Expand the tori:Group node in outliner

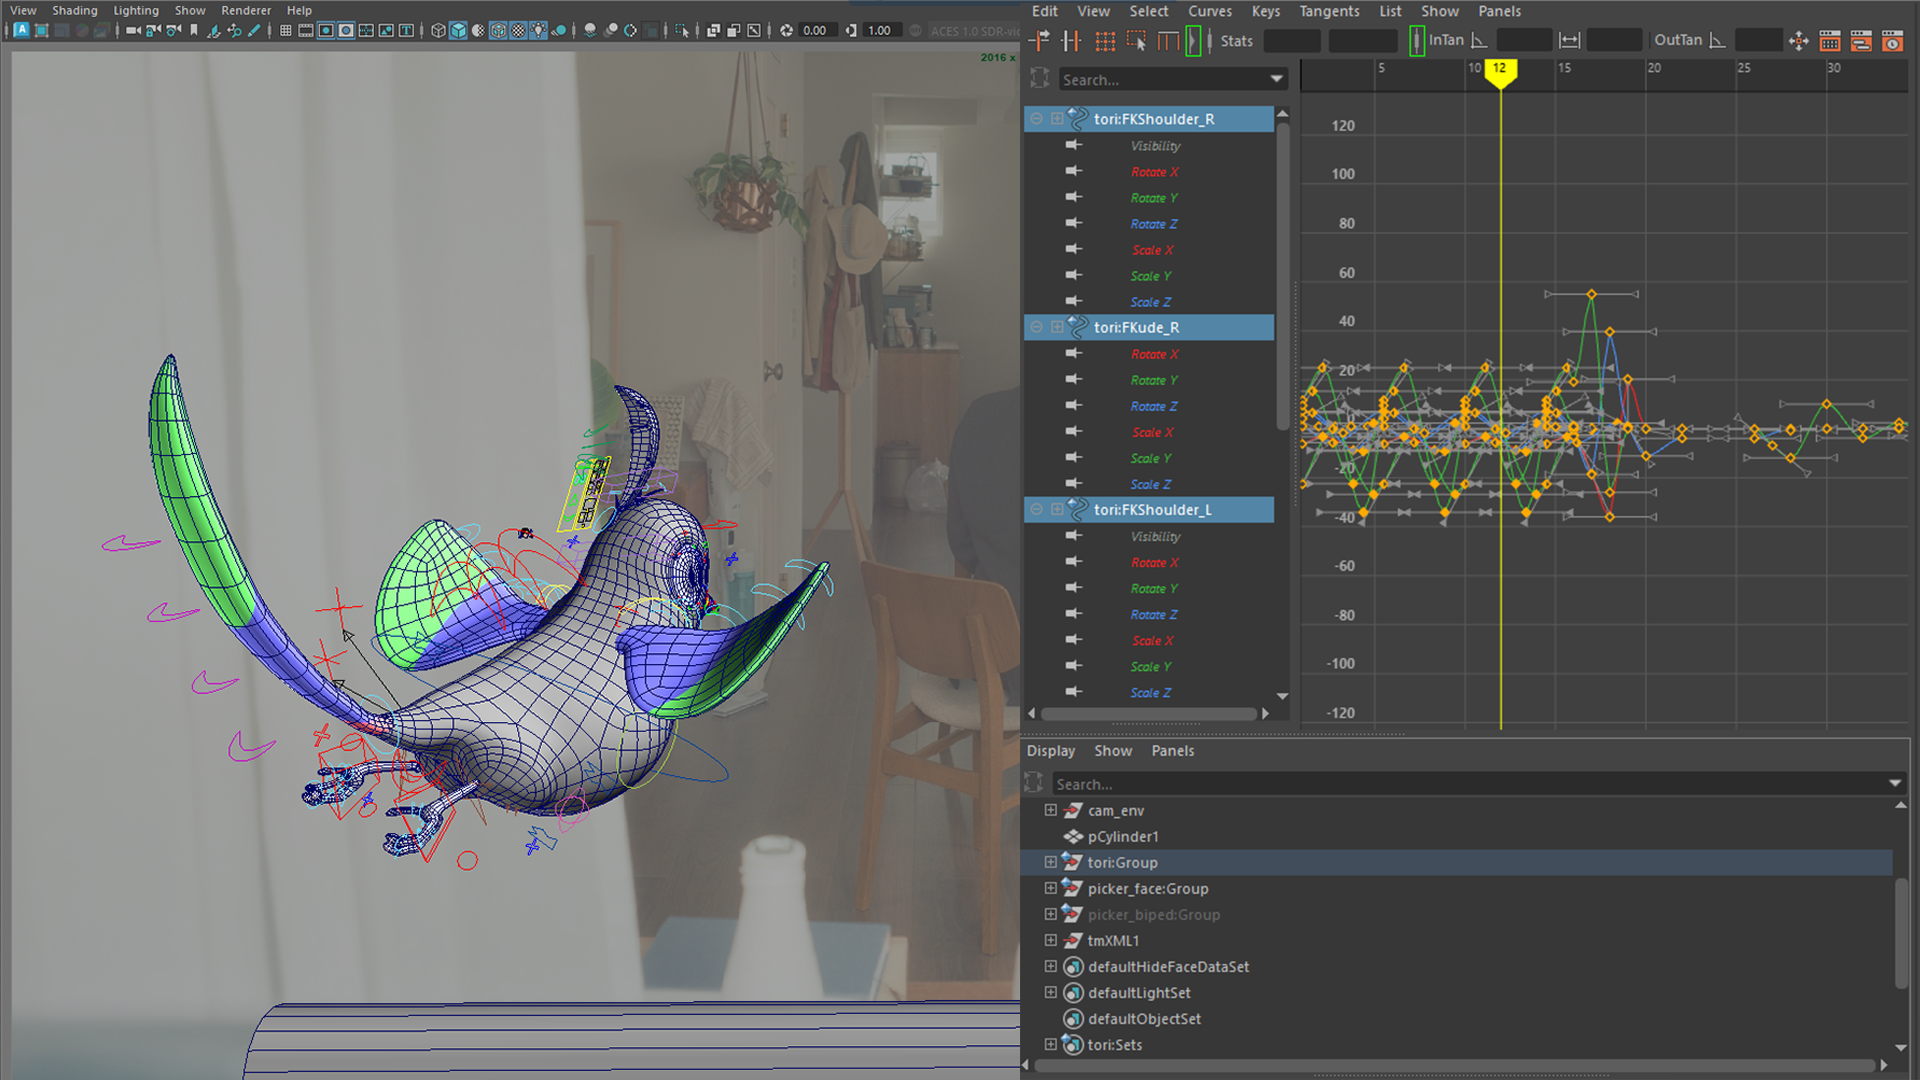[x=1050, y=862]
